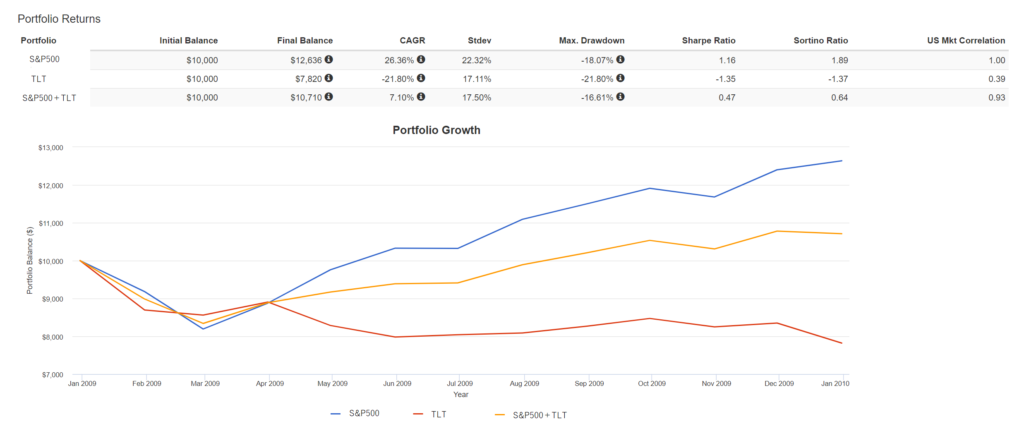The image size is (1024, 443).
Task: Click info icon next to 7.10% CAGR
Action: tap(421, 97)
